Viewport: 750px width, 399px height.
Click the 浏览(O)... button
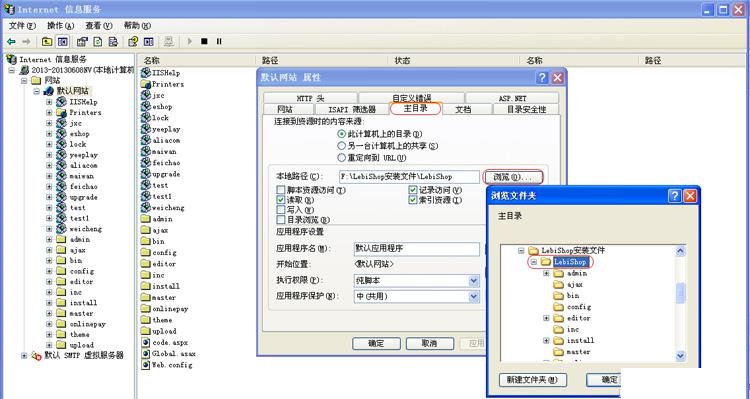pyautogui.click(x=513, y=177)
